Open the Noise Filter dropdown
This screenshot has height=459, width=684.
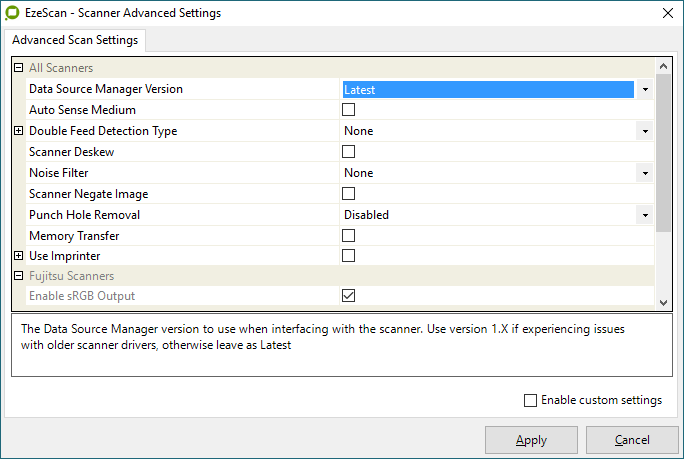point(645,173)
